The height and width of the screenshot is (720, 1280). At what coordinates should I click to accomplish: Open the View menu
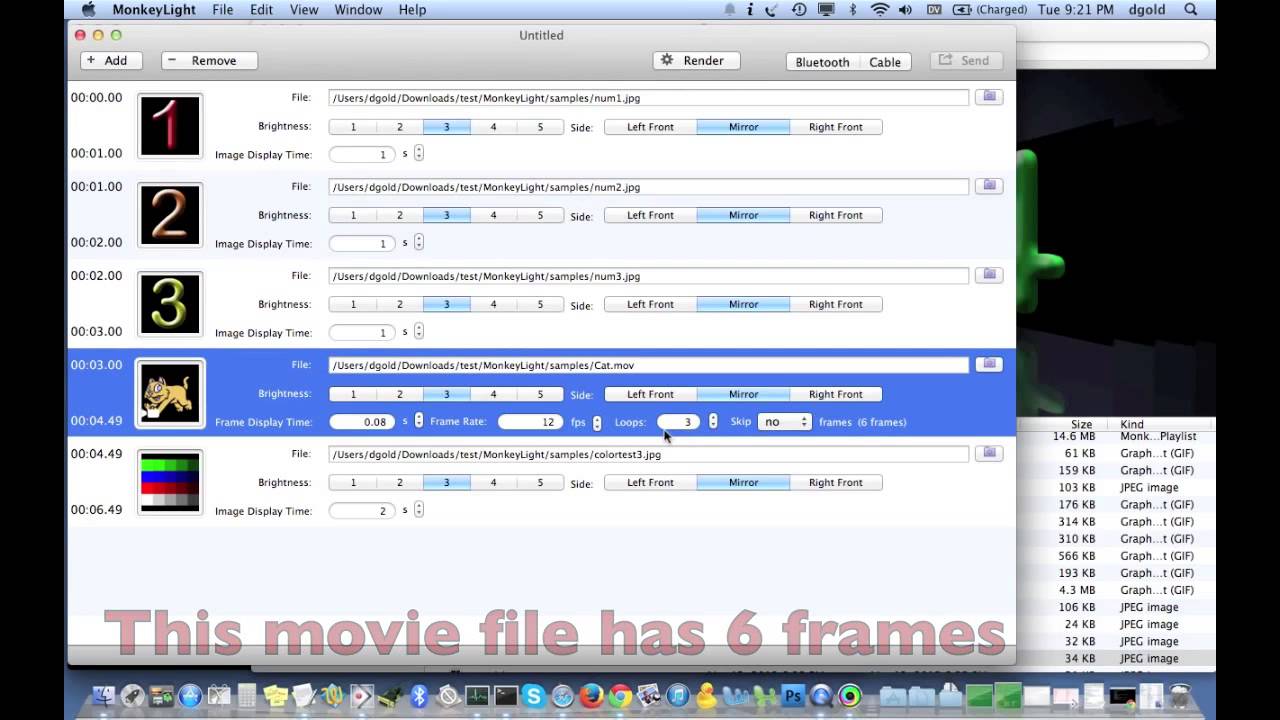click(x=304, y=9)
